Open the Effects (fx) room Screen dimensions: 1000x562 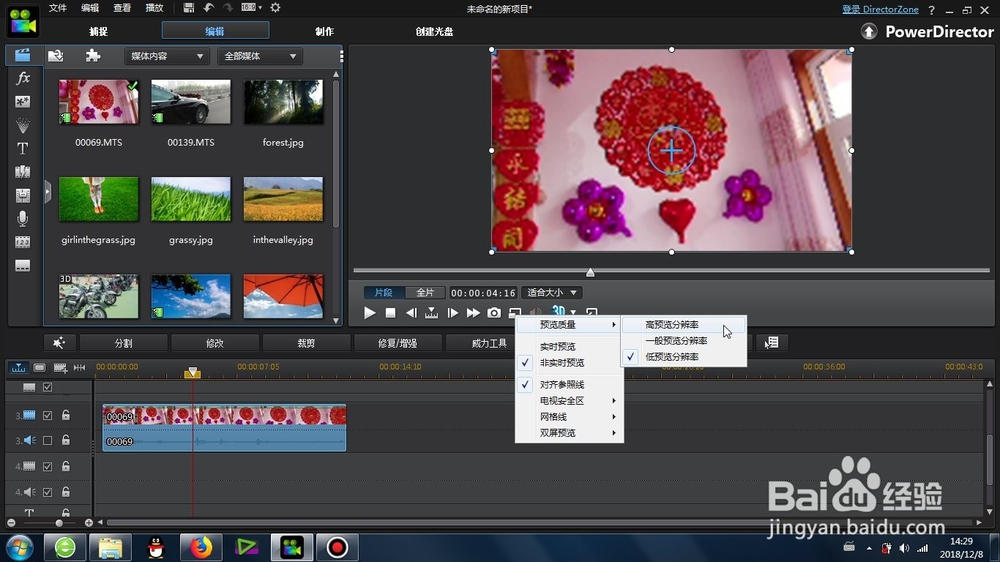pos(22,78)
